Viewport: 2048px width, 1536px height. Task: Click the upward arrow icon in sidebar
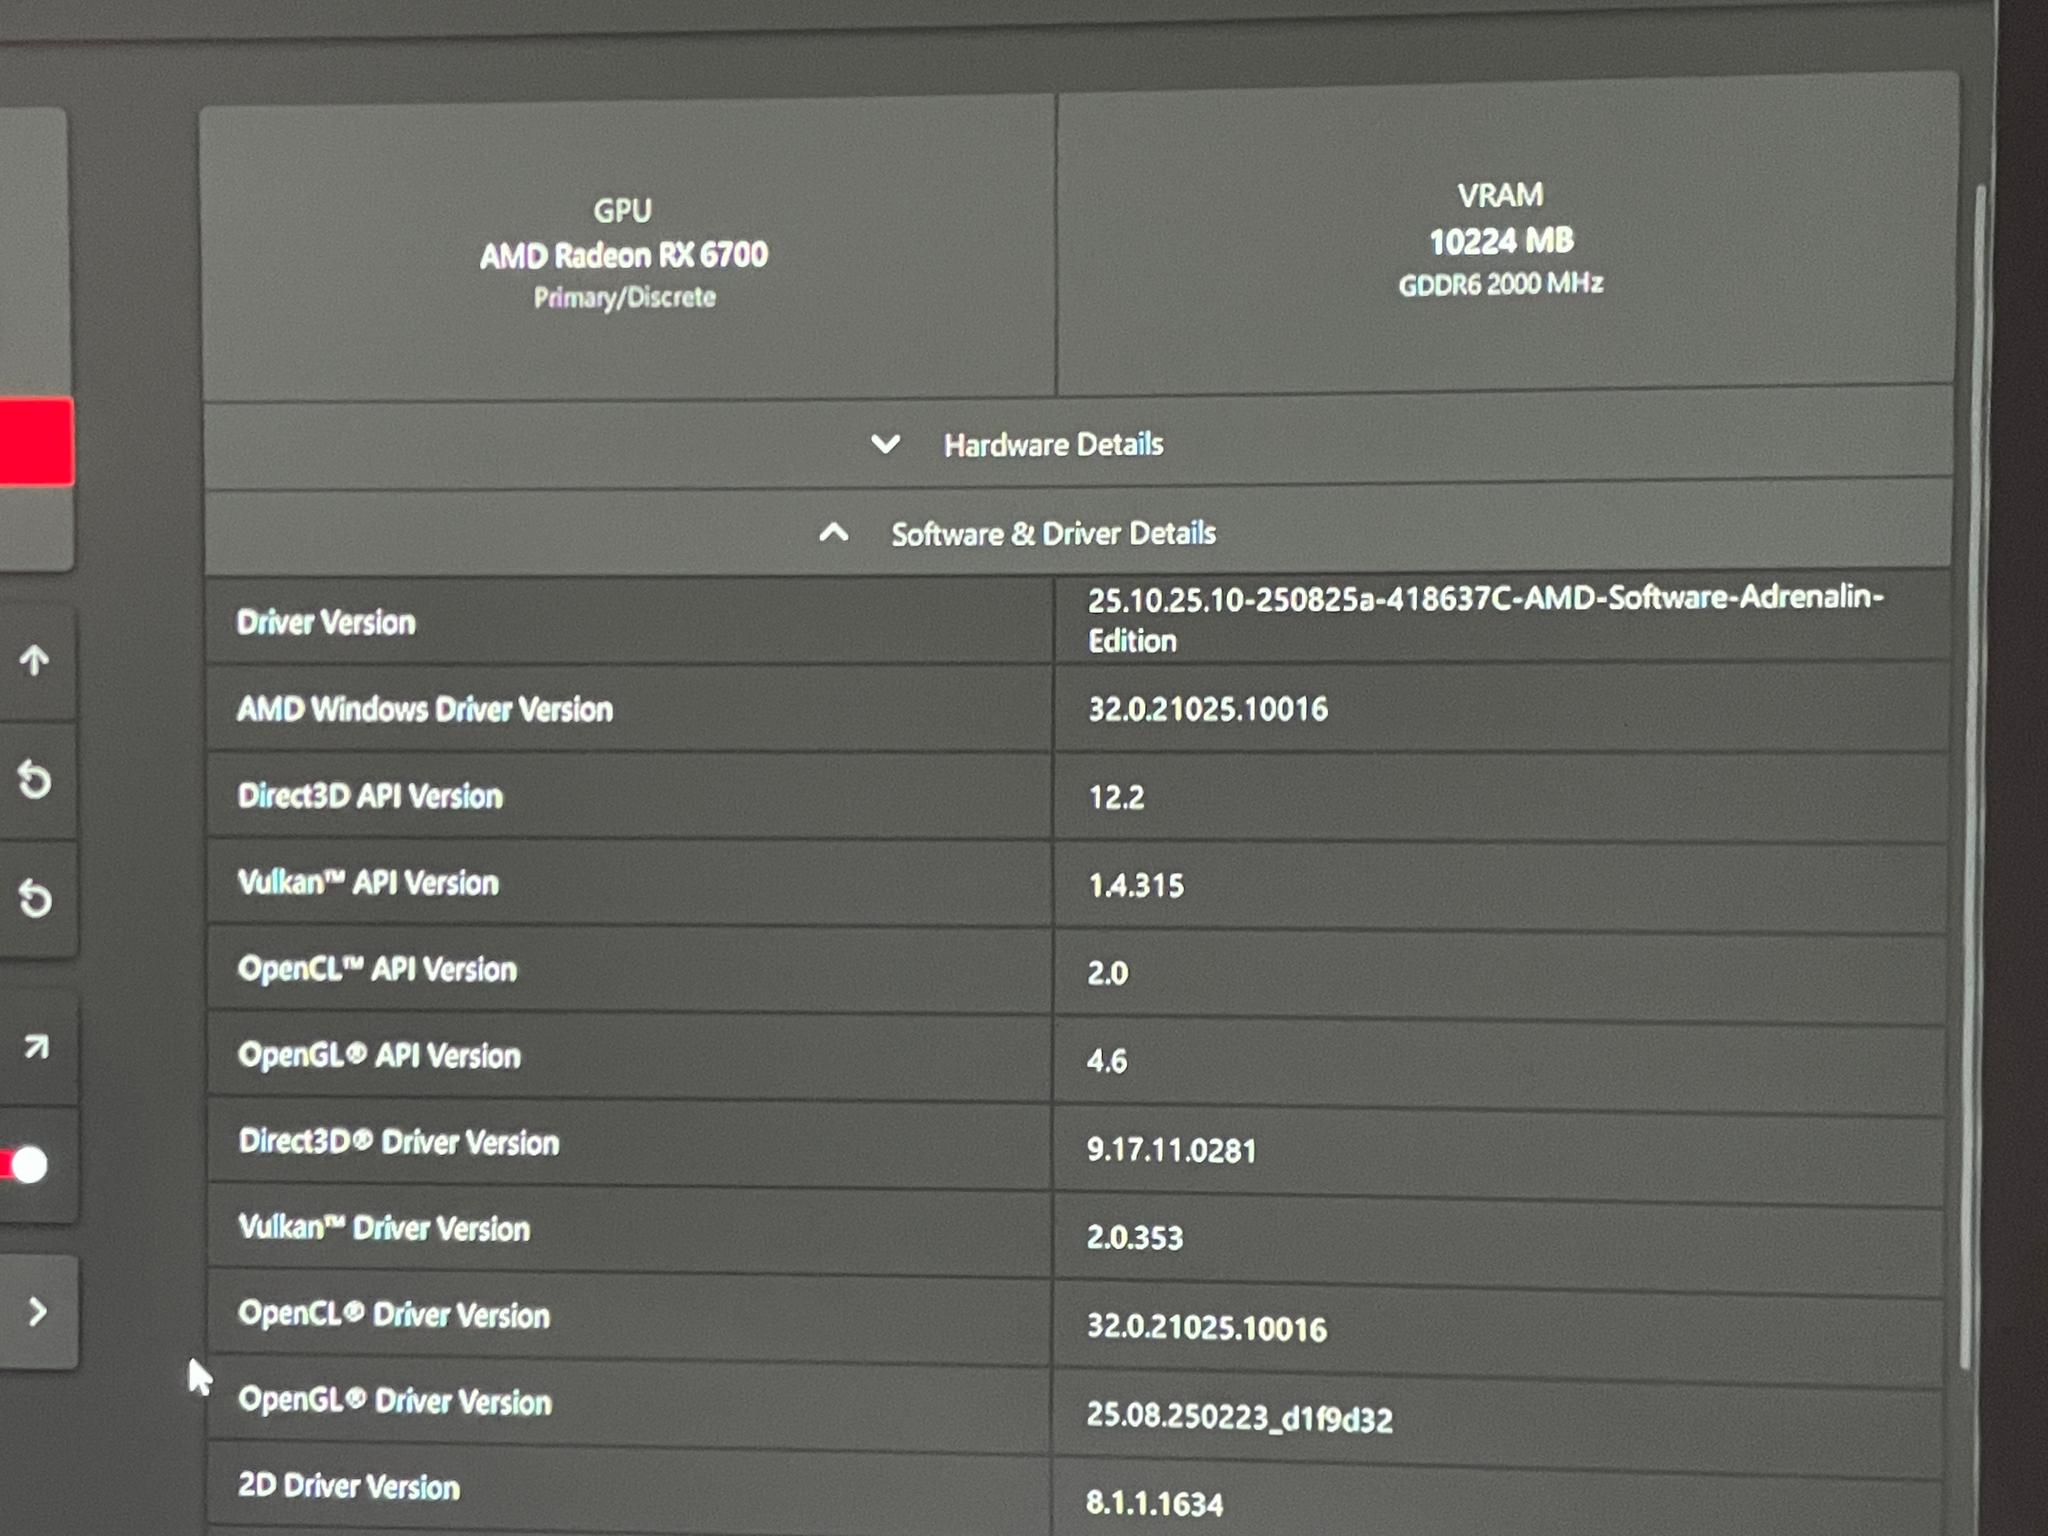34,660
